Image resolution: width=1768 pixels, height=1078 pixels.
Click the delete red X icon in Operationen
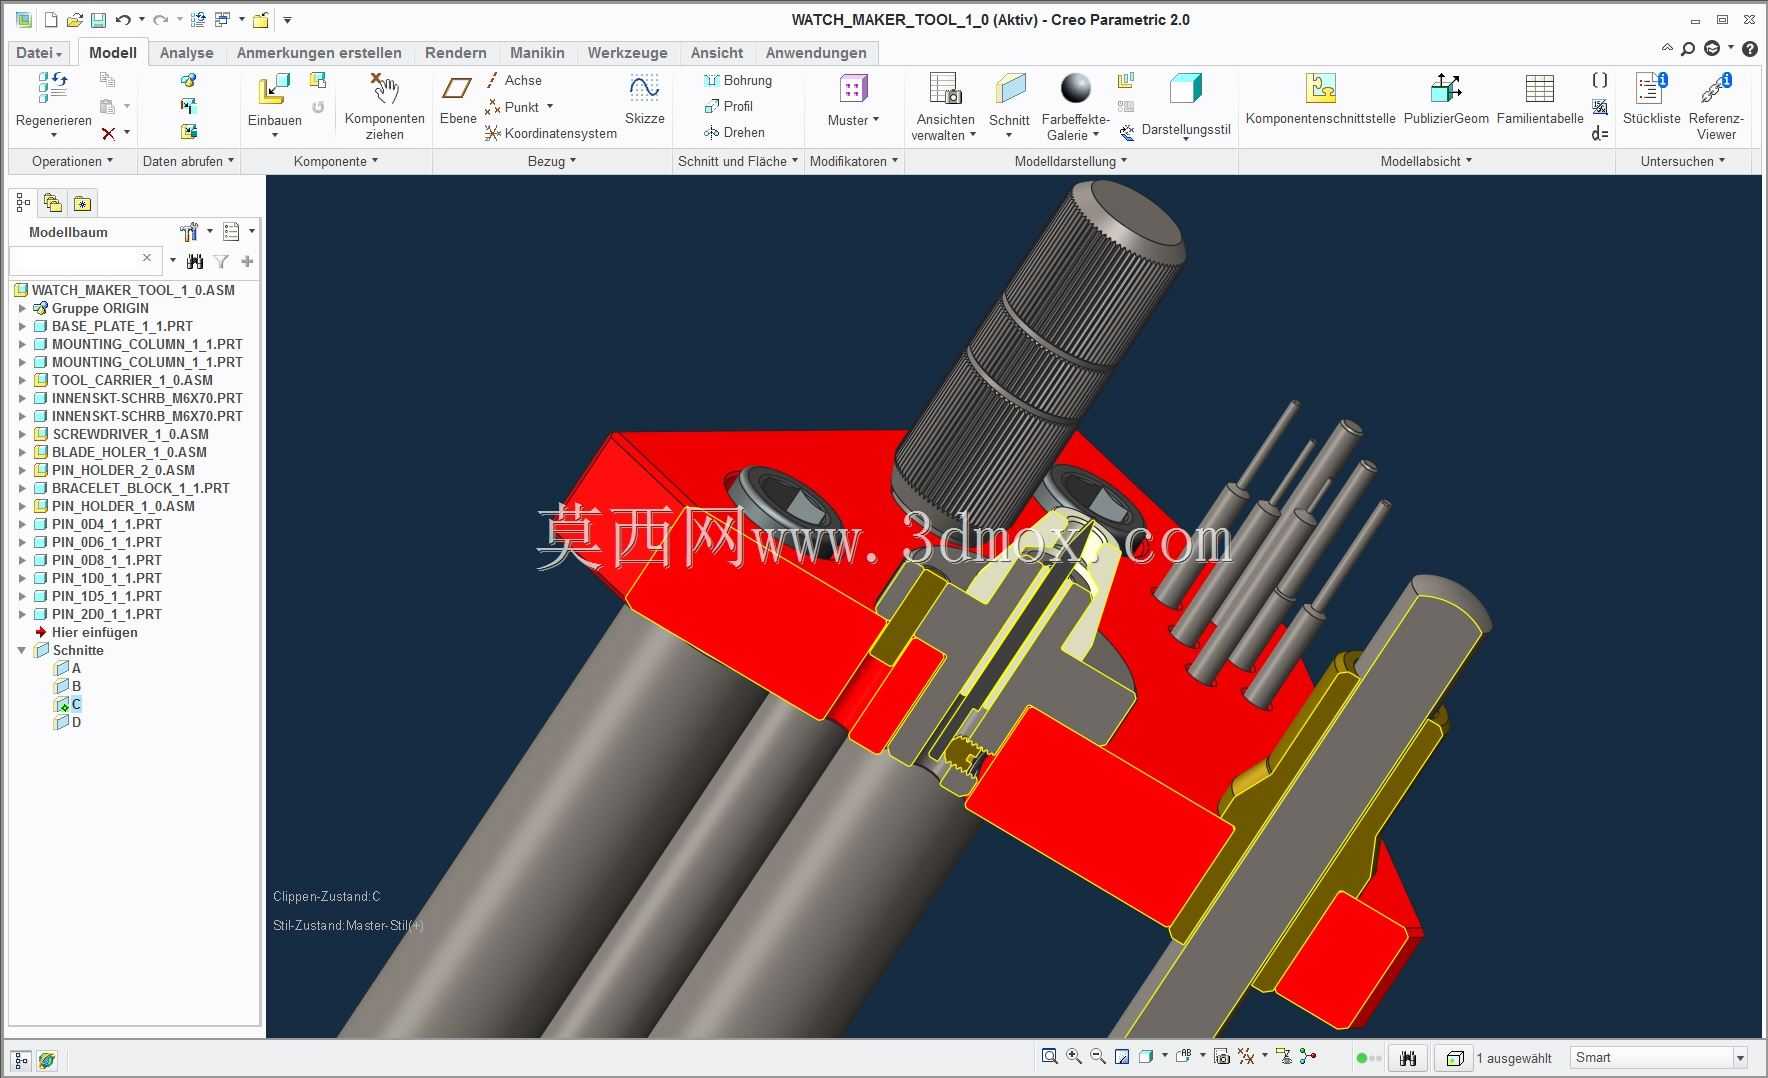tap(108, 133)
